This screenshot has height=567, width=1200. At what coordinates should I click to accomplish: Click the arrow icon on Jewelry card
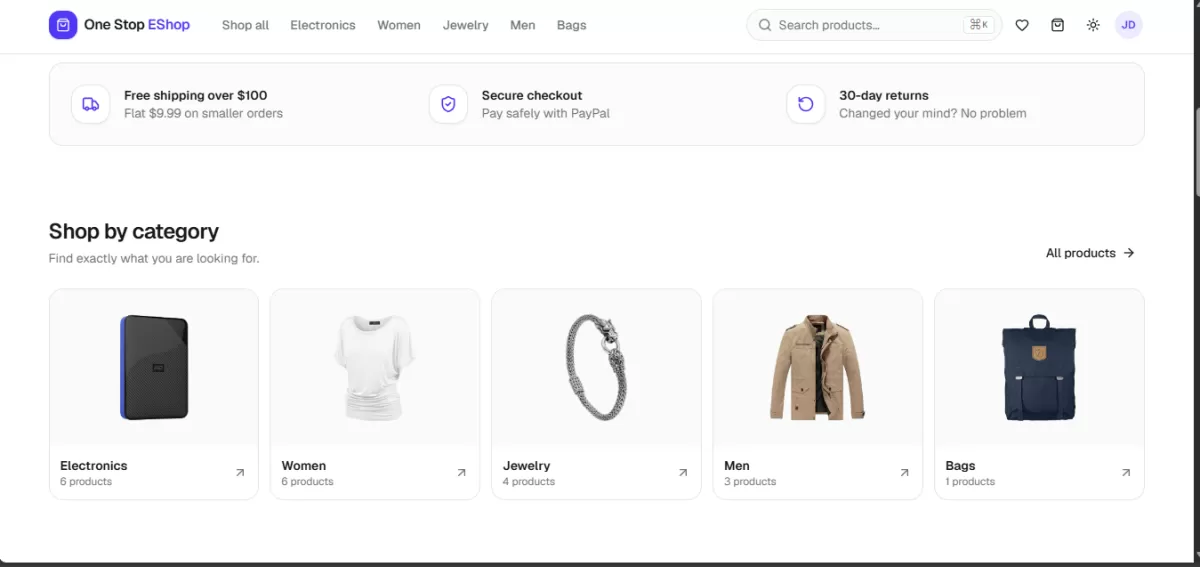point(683,473)
